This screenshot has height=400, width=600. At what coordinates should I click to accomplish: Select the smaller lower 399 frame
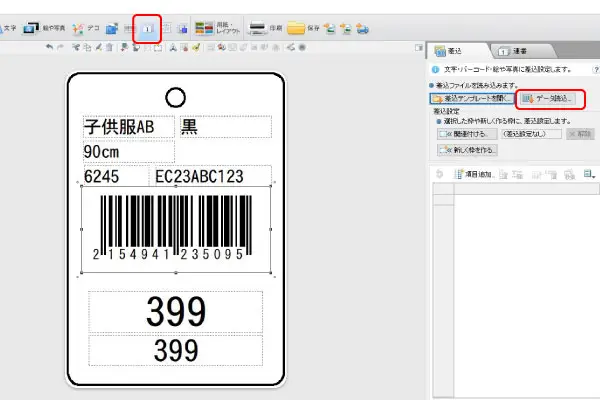176,350
